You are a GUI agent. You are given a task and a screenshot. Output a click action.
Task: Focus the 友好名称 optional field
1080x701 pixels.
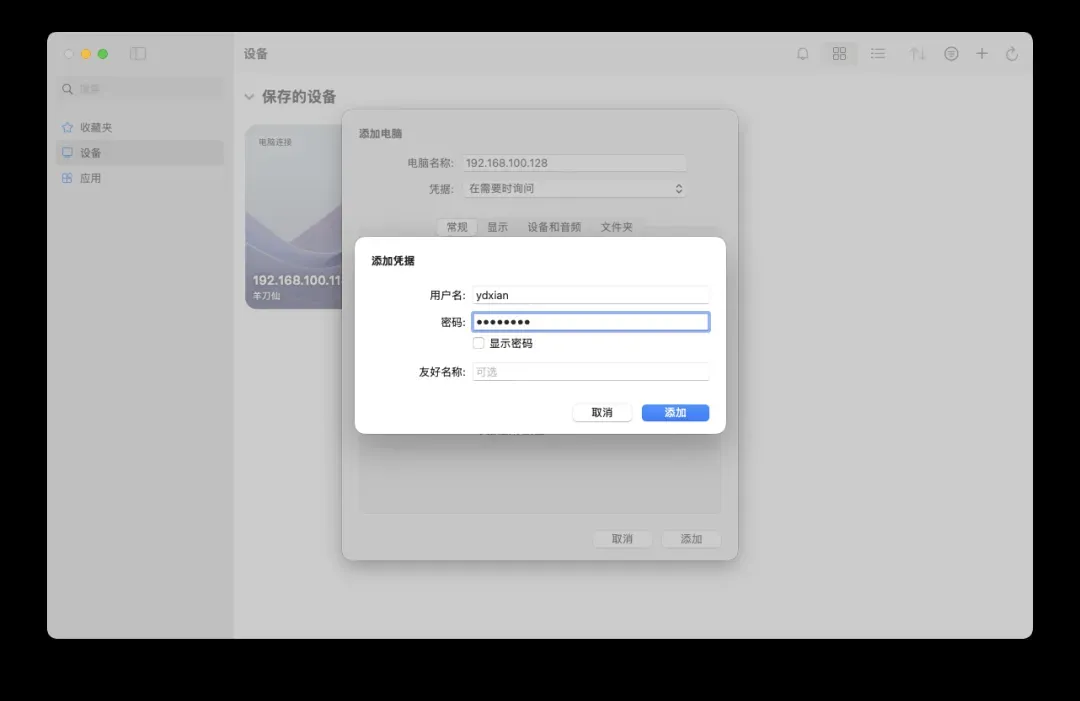point(590,372)
